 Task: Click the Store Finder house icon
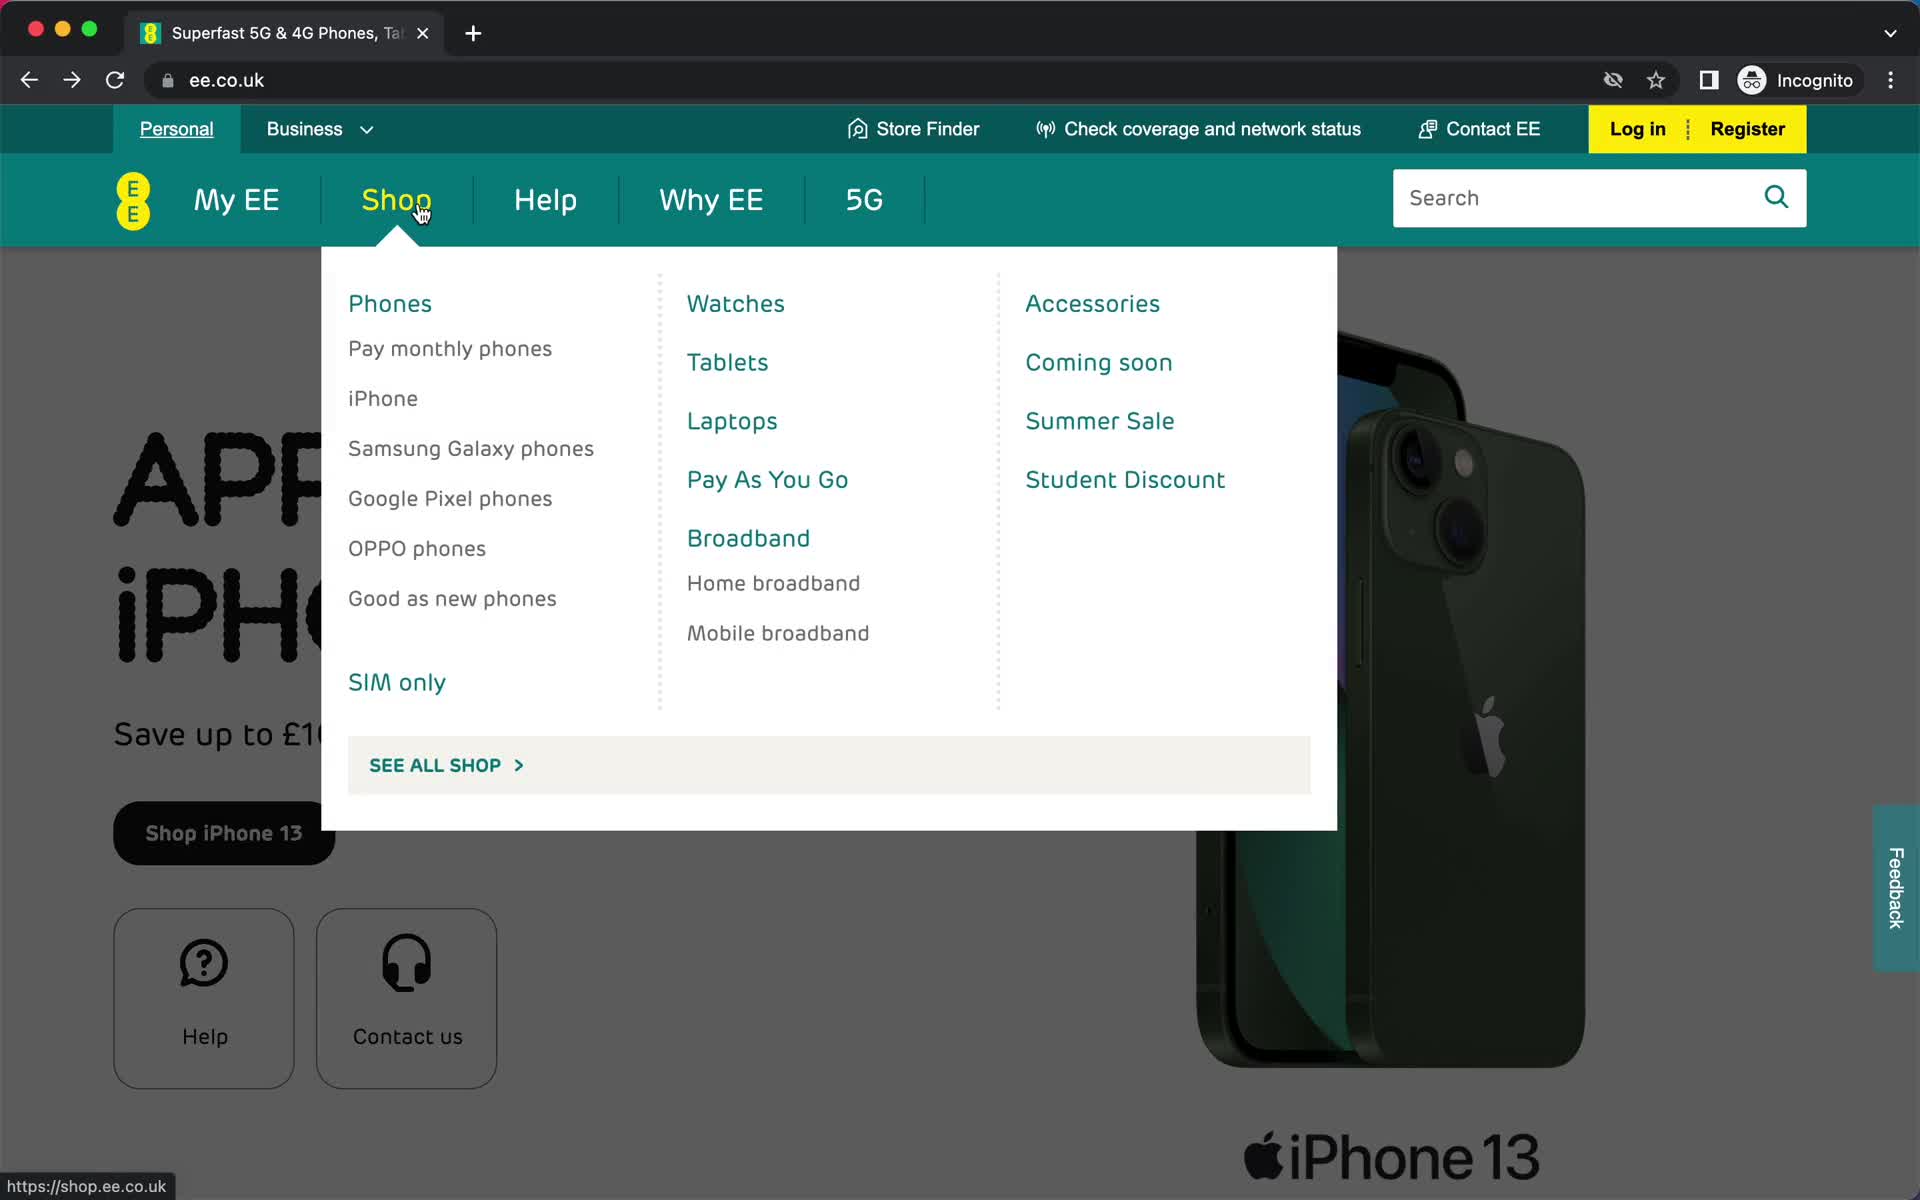click(857, 129)
